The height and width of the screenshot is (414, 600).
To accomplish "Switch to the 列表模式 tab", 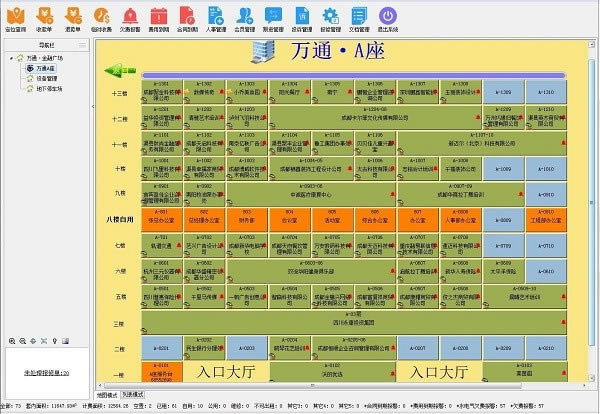I will (132, 394).
